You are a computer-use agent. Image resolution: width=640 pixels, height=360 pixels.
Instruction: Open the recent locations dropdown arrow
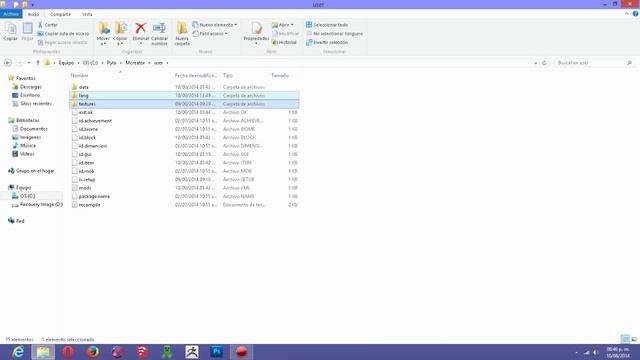(29, 63)
